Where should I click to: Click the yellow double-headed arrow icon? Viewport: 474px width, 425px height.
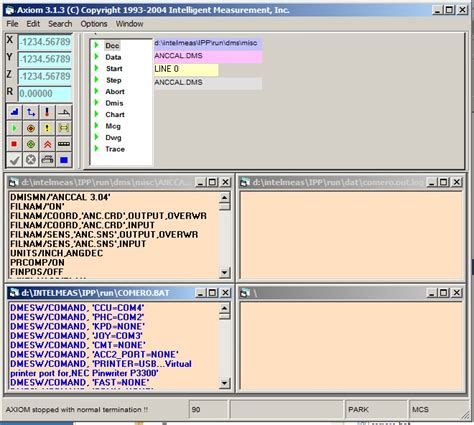click(63, 128)
